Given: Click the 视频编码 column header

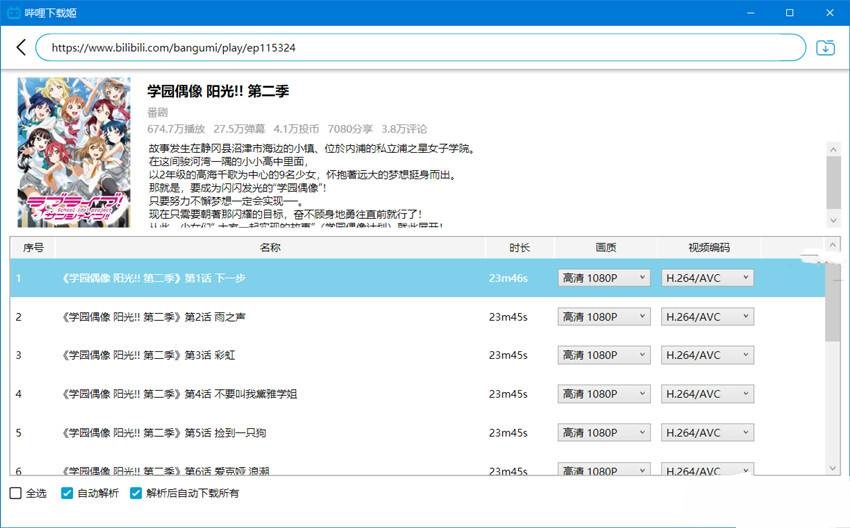Looking at the screenshot, I should pyautogui.click(x=709, y=248).
